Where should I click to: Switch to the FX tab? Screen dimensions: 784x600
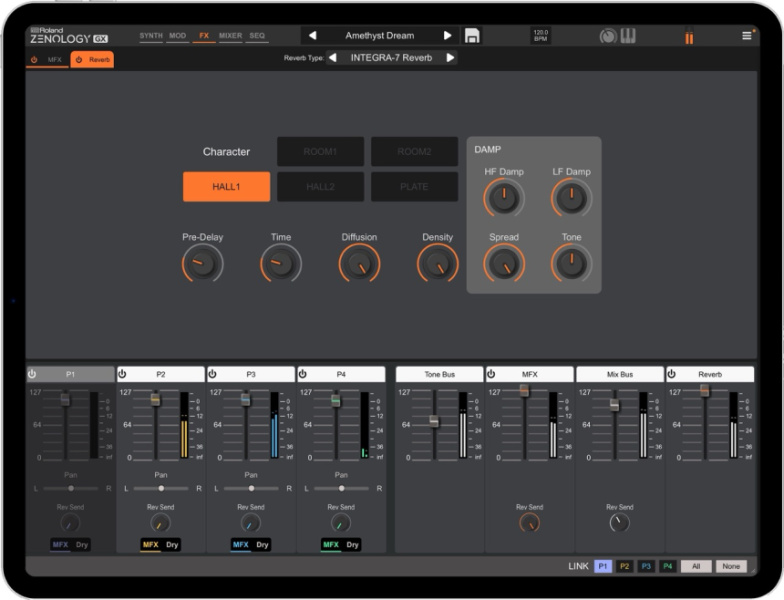204,36
